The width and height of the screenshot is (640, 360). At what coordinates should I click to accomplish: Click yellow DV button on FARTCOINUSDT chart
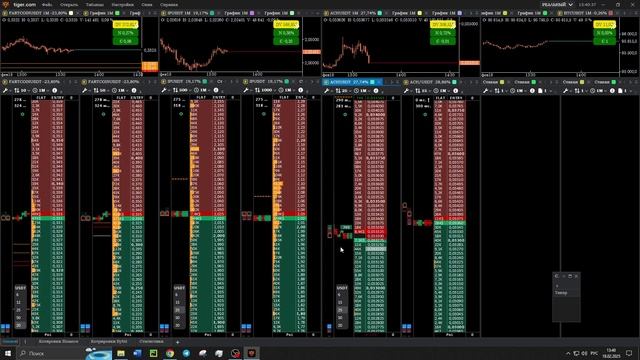click(126, 24)
